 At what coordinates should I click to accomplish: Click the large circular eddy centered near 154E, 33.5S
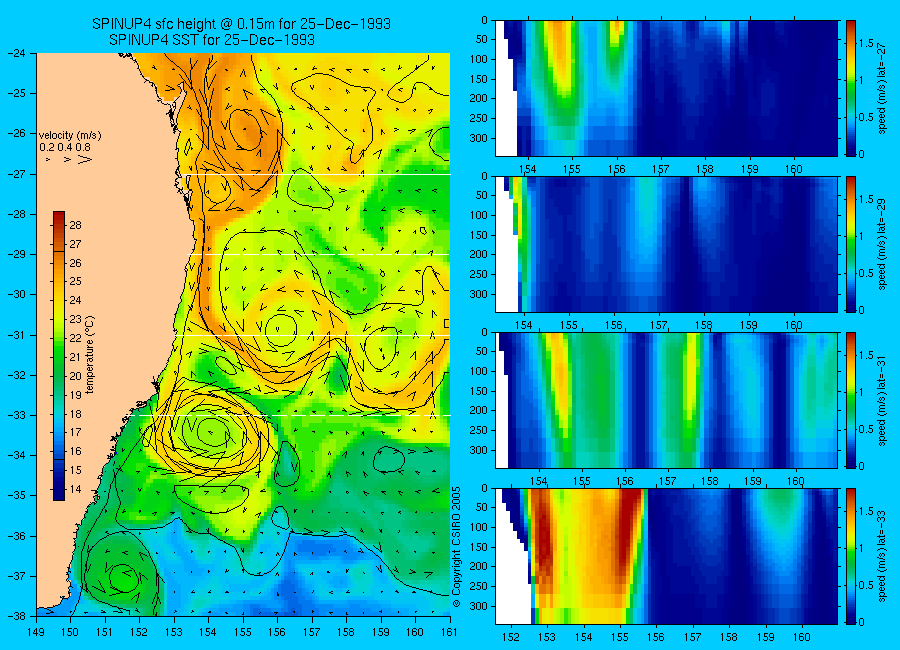tap(210, 431)
